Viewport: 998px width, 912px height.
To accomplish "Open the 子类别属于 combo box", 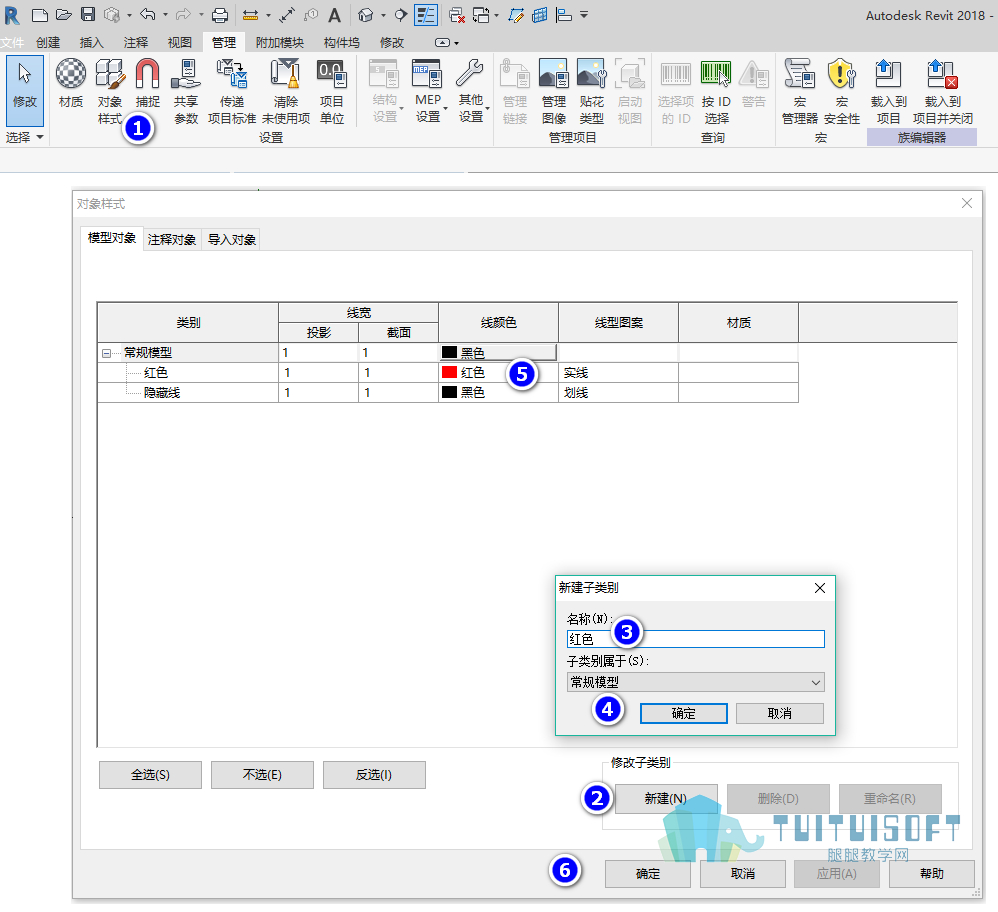I will click(x=696, y=682).
